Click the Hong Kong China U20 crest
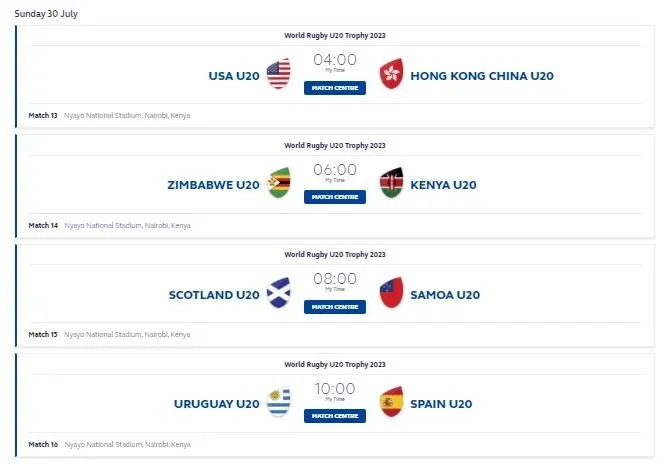The width and height of the screenshot is (661, 464). pos(391,75)
